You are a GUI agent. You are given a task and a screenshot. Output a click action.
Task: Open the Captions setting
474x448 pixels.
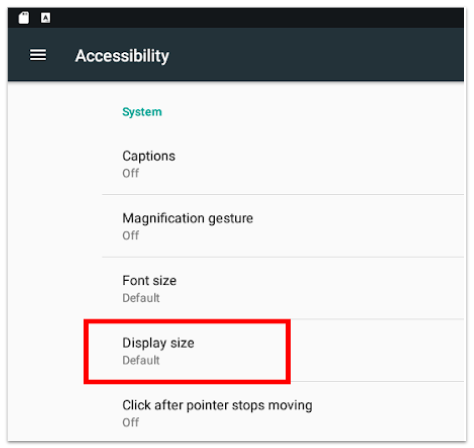(283, 164)
